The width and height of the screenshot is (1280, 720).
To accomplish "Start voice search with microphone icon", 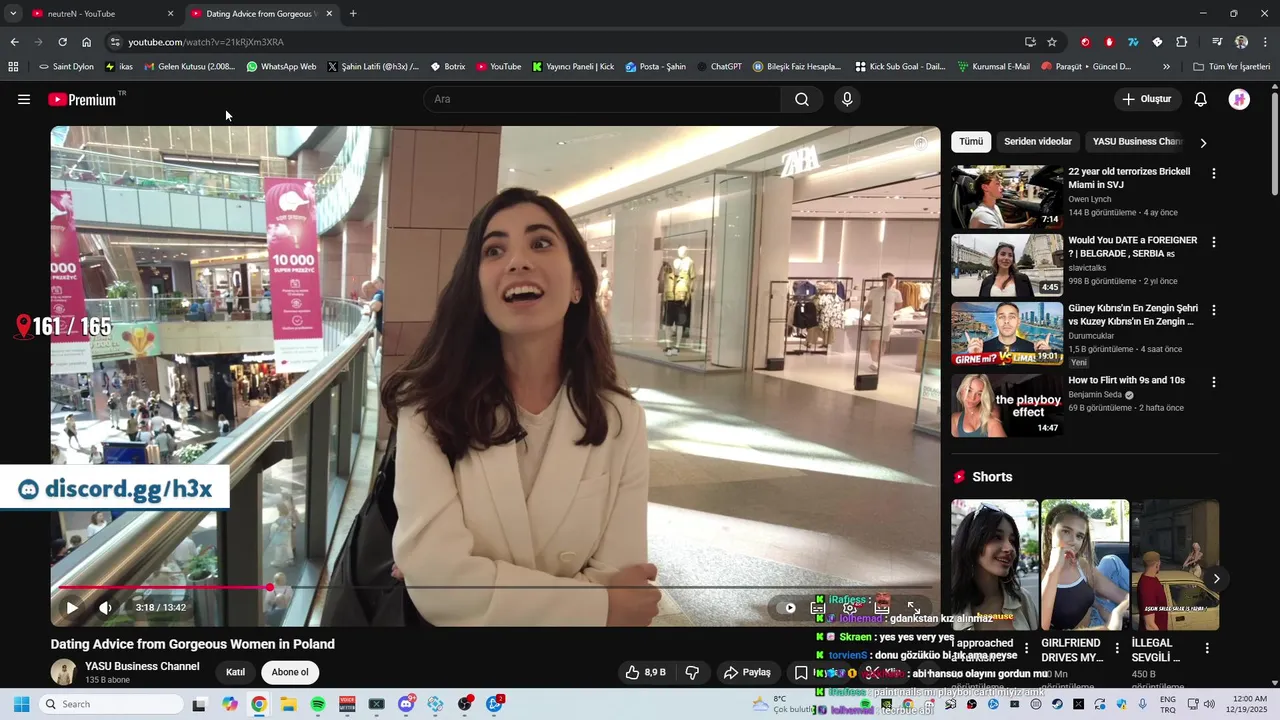I will coord(847,99).
